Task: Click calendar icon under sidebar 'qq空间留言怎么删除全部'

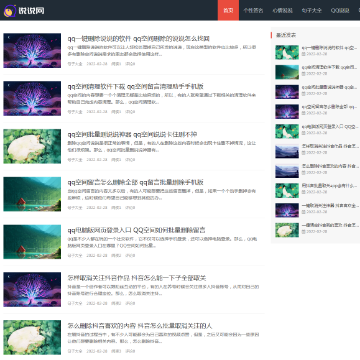Action: click(x=304, y=113)
